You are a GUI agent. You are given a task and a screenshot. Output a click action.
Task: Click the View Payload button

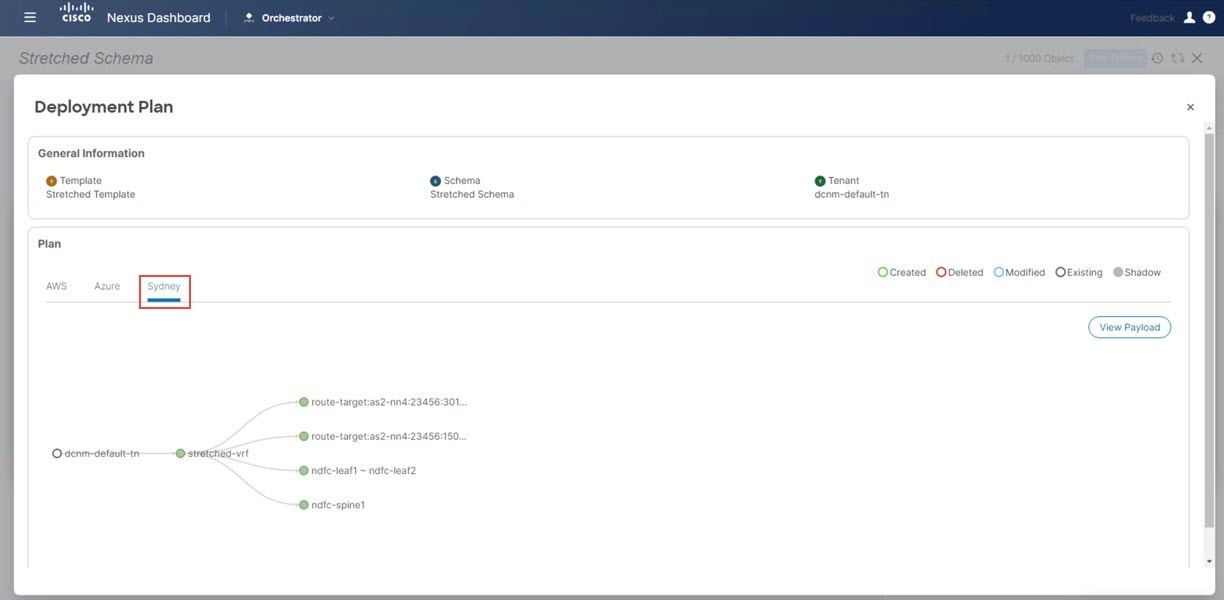[x=1129, y=327]
